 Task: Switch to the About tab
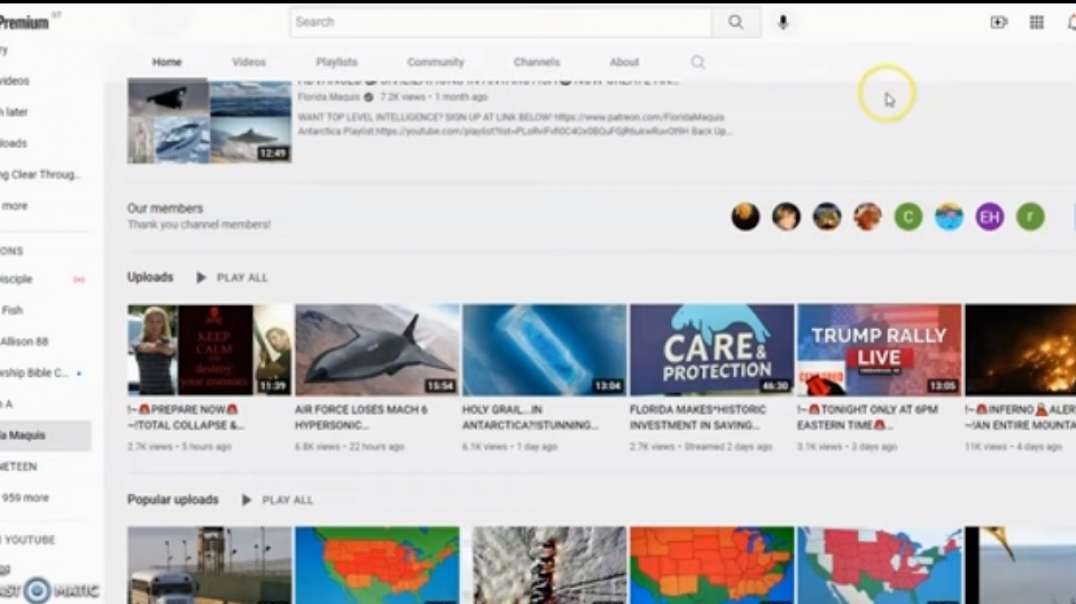point(624,62)
